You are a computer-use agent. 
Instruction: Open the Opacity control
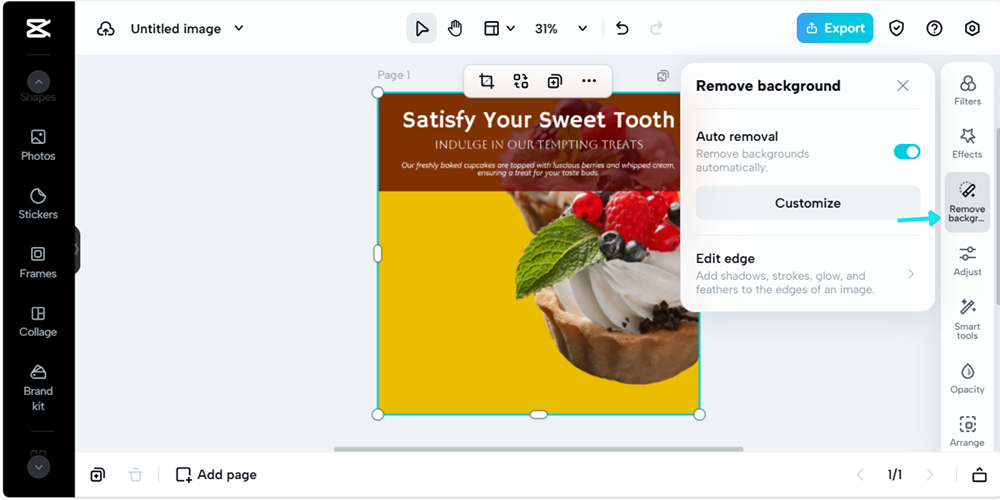(x=967, y=378)
